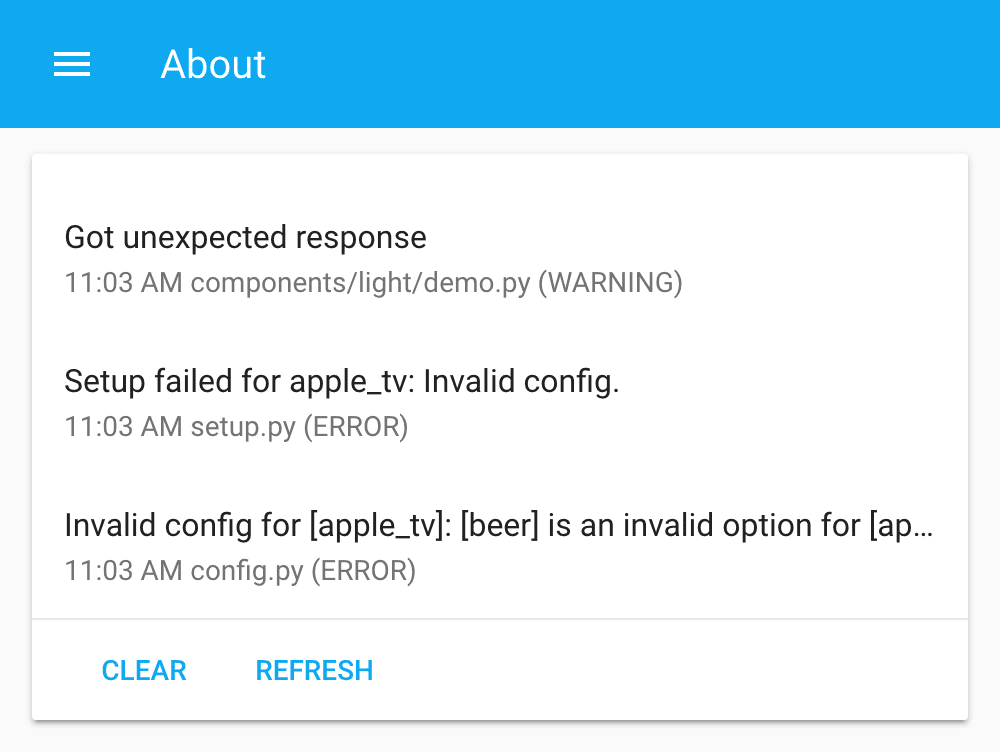Click CLEAR to remove all log entries
1000x752 pixels.
pyautogui.click(x=143, y=670)
